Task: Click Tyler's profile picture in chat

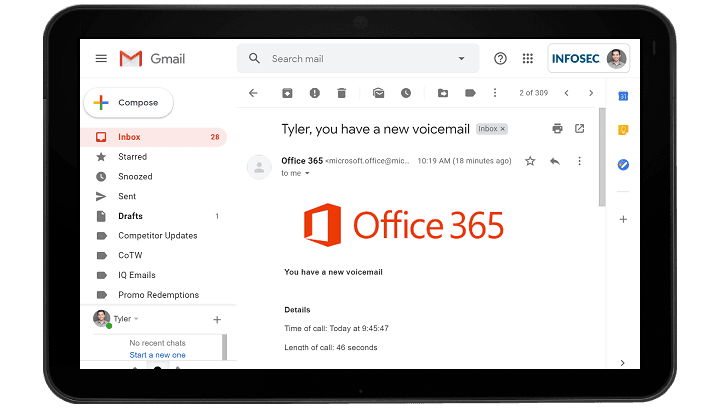Action: tap(101, 318)
